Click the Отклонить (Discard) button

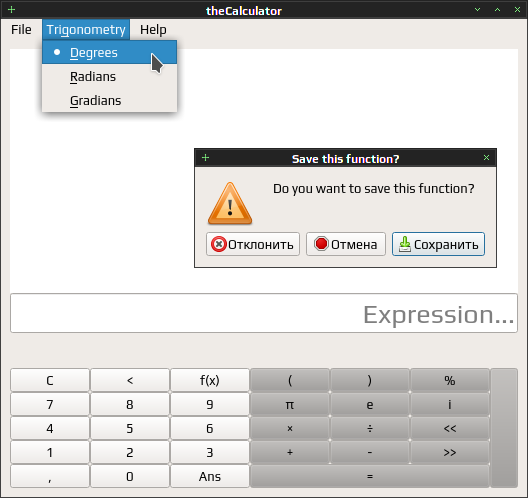[x=253, y=244]
